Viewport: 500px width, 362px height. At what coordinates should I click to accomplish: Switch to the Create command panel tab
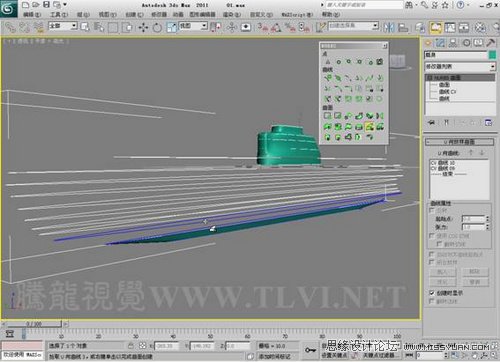(428, 43)
